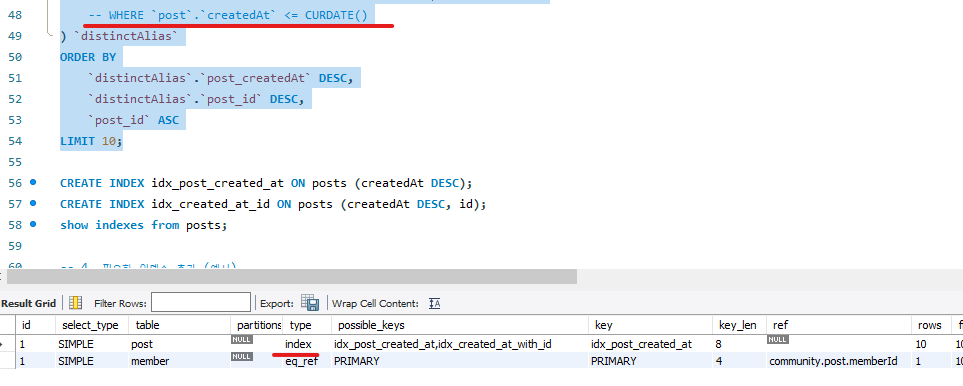Toggle Wrap Cell Content icon
Screen dimensions: 963x386
[434, 303]
